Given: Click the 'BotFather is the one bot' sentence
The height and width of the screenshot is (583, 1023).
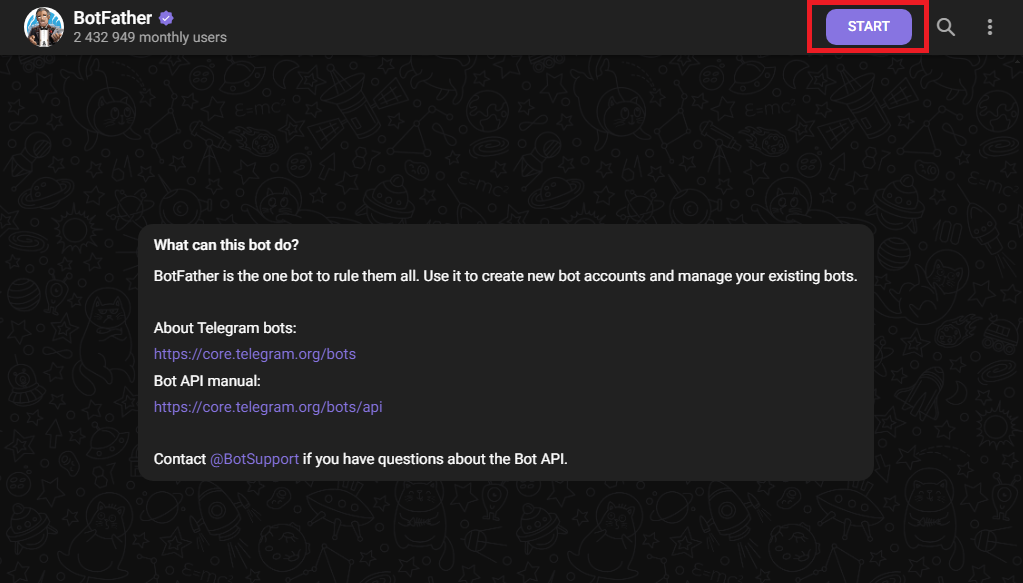Looking at the screenshot, I should pyautogui.click(x=505, y=276).
